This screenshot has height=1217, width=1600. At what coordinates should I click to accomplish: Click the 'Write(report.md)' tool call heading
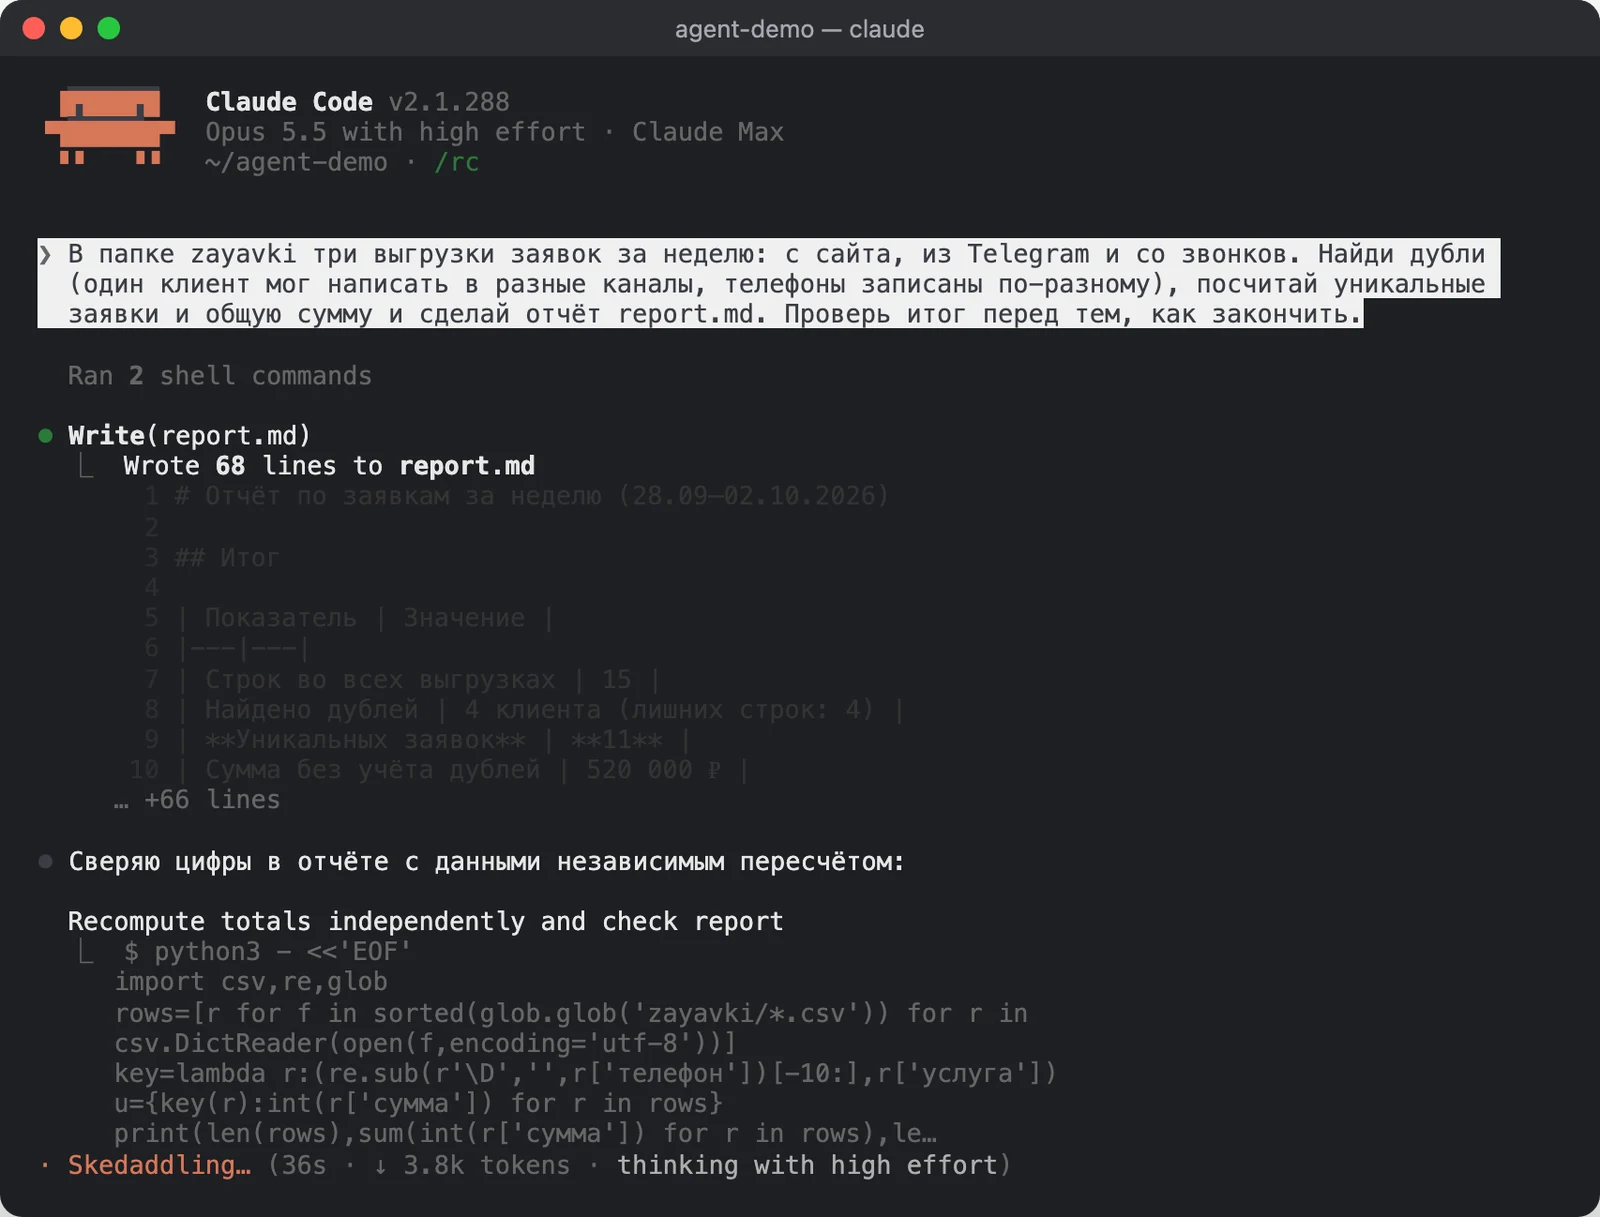pyautogui.click(x=190, y=436)
